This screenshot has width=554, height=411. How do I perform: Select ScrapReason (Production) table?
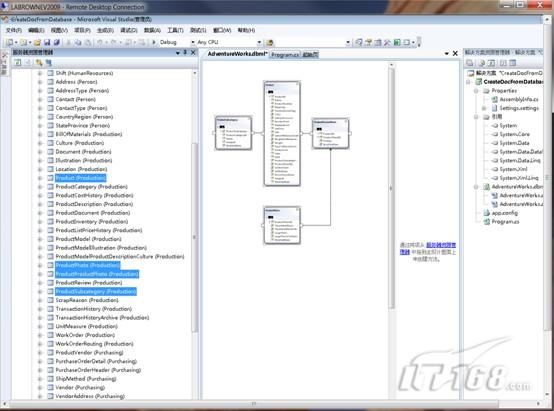[87, 300]
